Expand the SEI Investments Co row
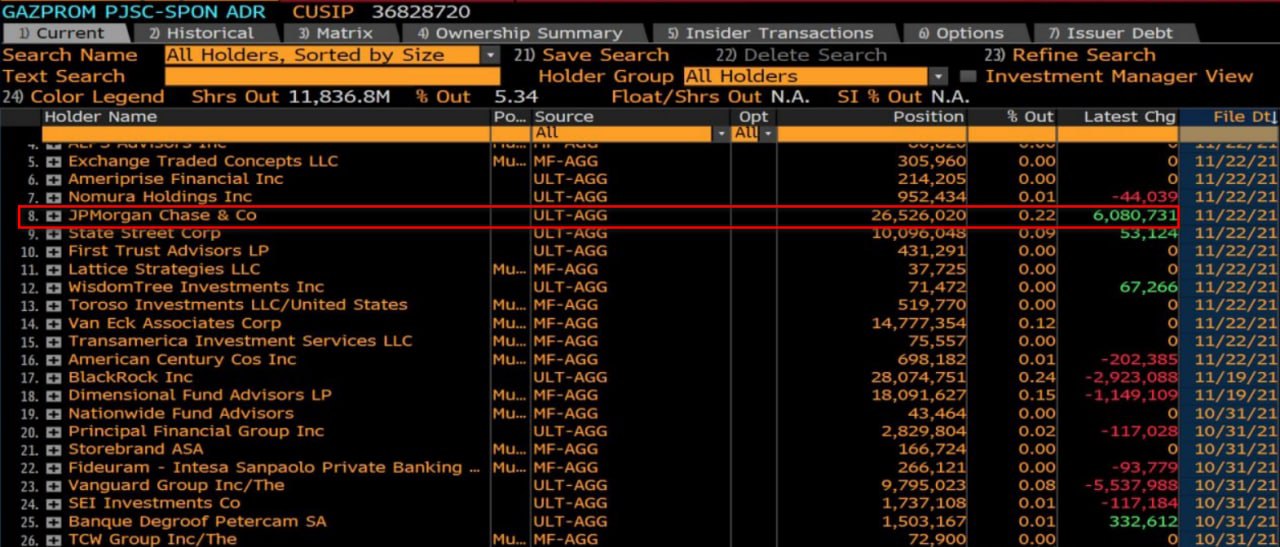Image resolution: width=1280 pixels, height=547 pixels. [54, 503]
